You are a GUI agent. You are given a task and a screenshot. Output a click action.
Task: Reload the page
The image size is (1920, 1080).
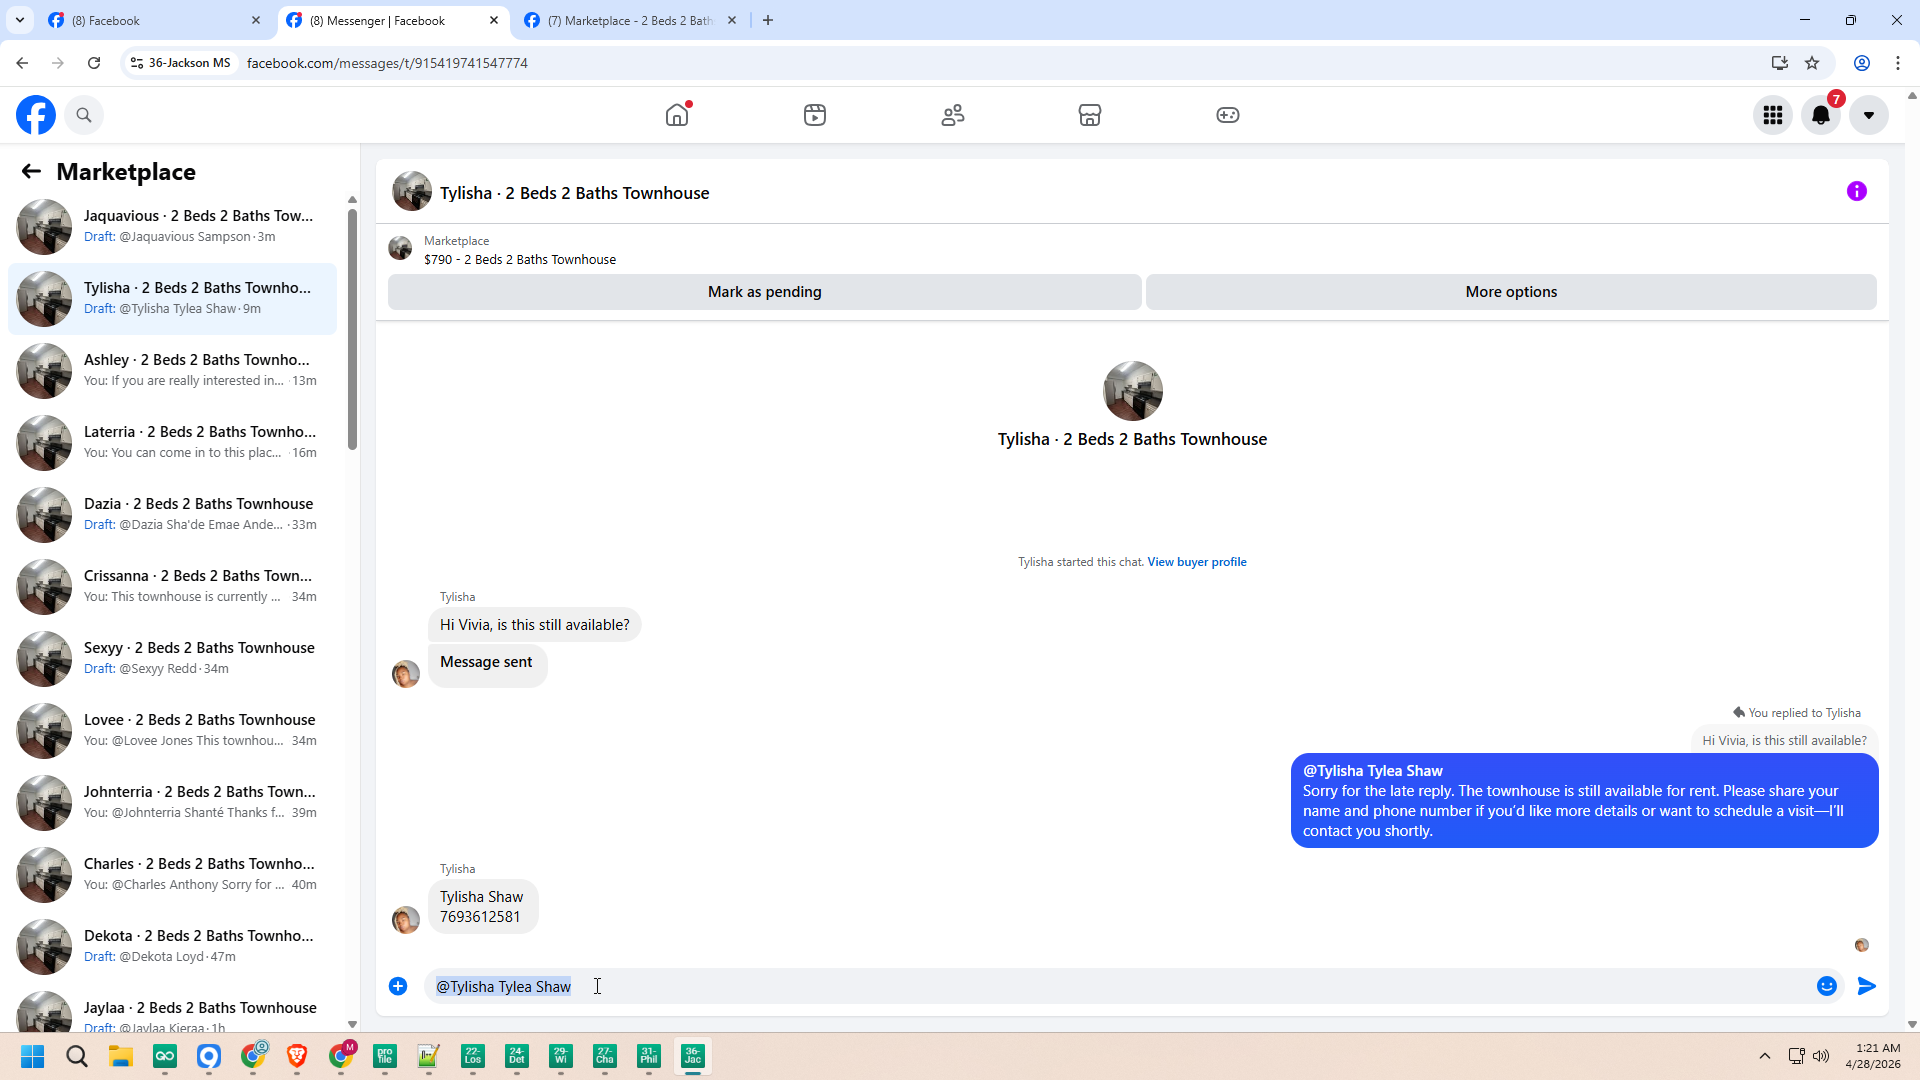pyautogui.click(x=94, y=63)
